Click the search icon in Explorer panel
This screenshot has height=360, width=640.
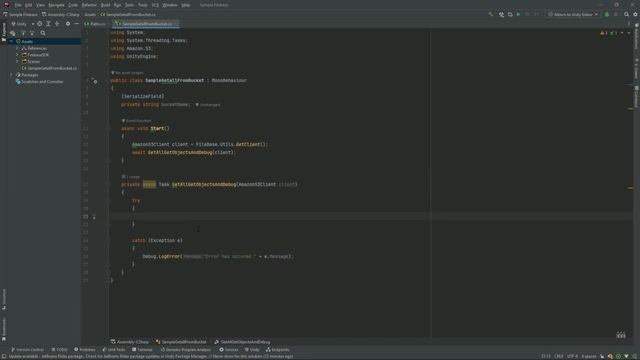tap(43, 33)
